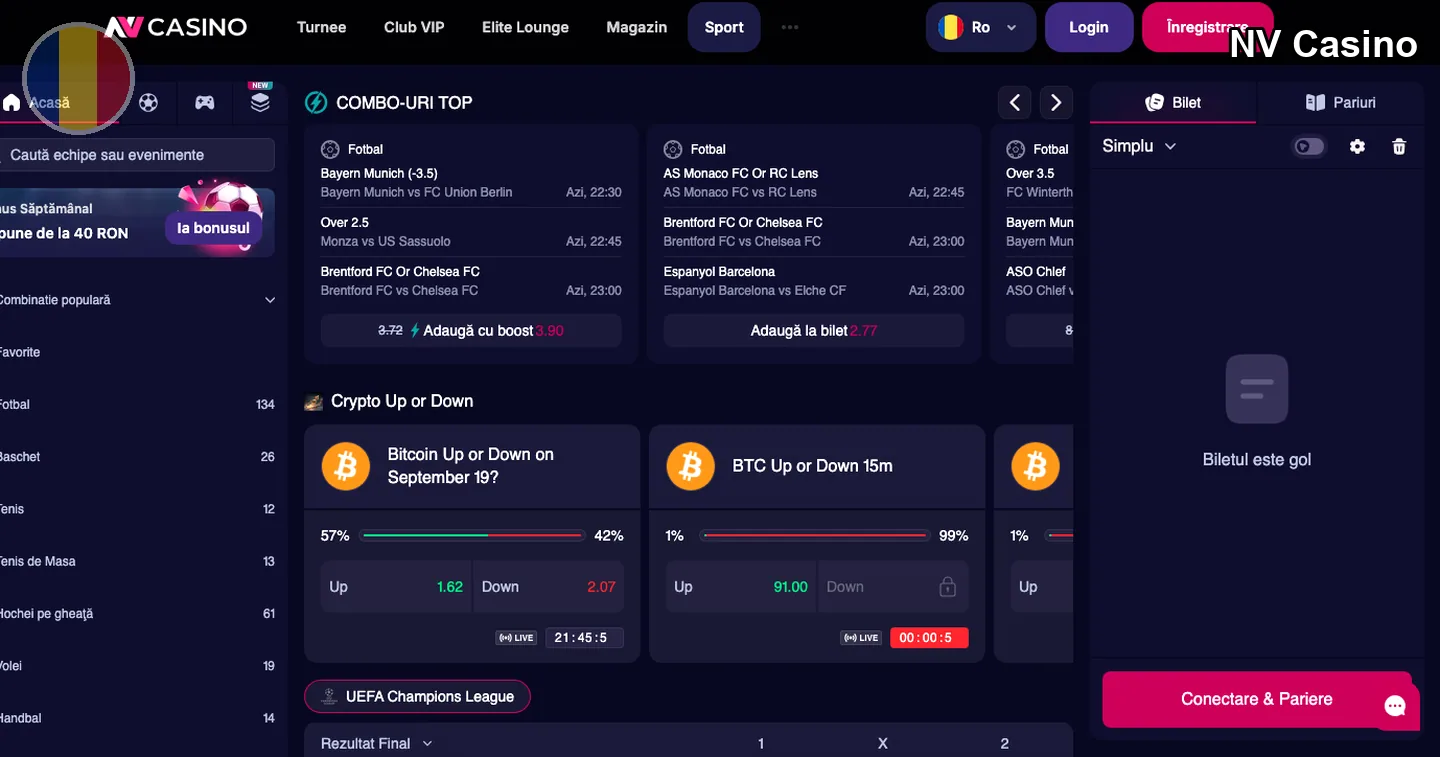
Task: Click the Crypto Up or Down section icon
Action: coord(314,402)
